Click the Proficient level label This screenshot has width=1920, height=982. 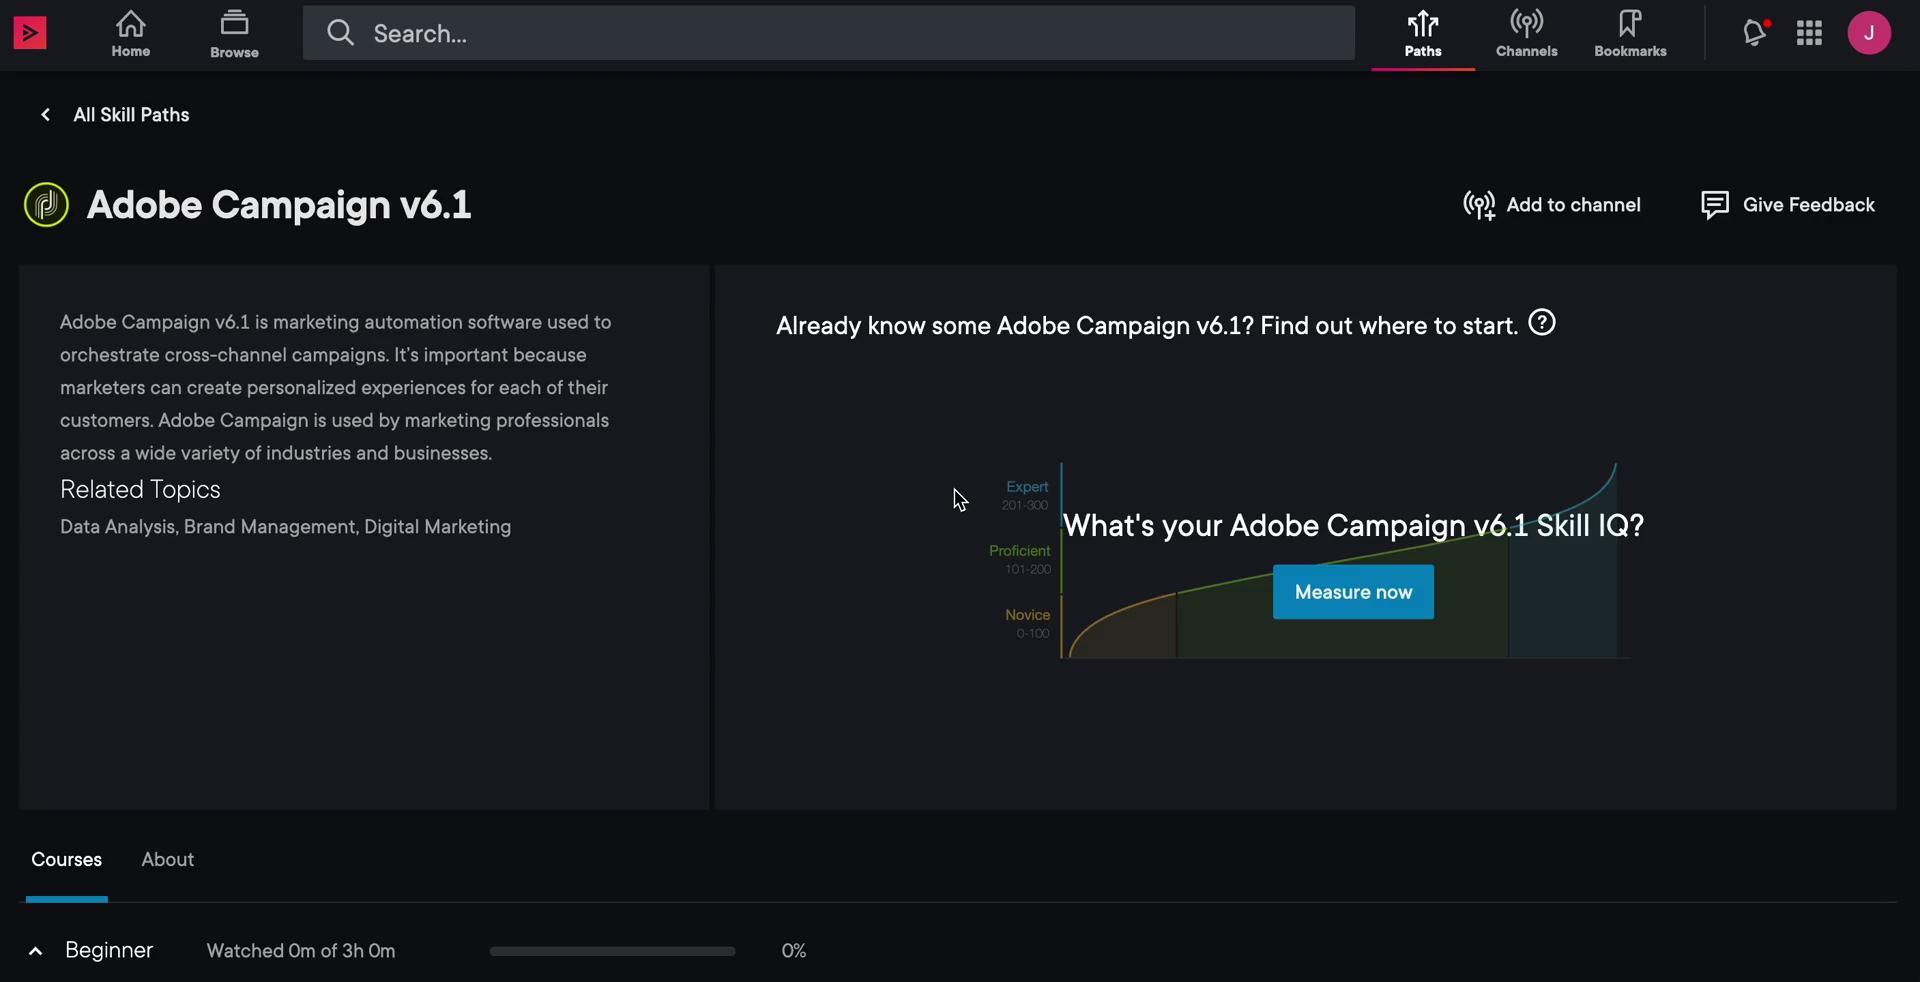pos(1019,551)
